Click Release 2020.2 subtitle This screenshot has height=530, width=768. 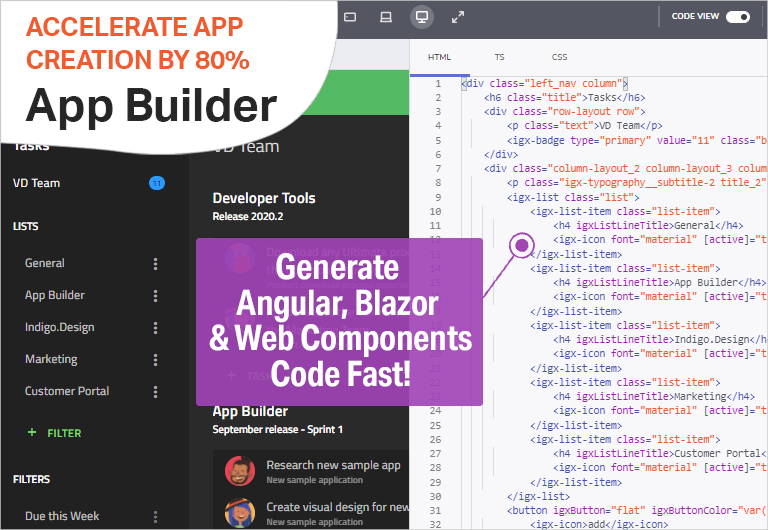tap(248, 217)
